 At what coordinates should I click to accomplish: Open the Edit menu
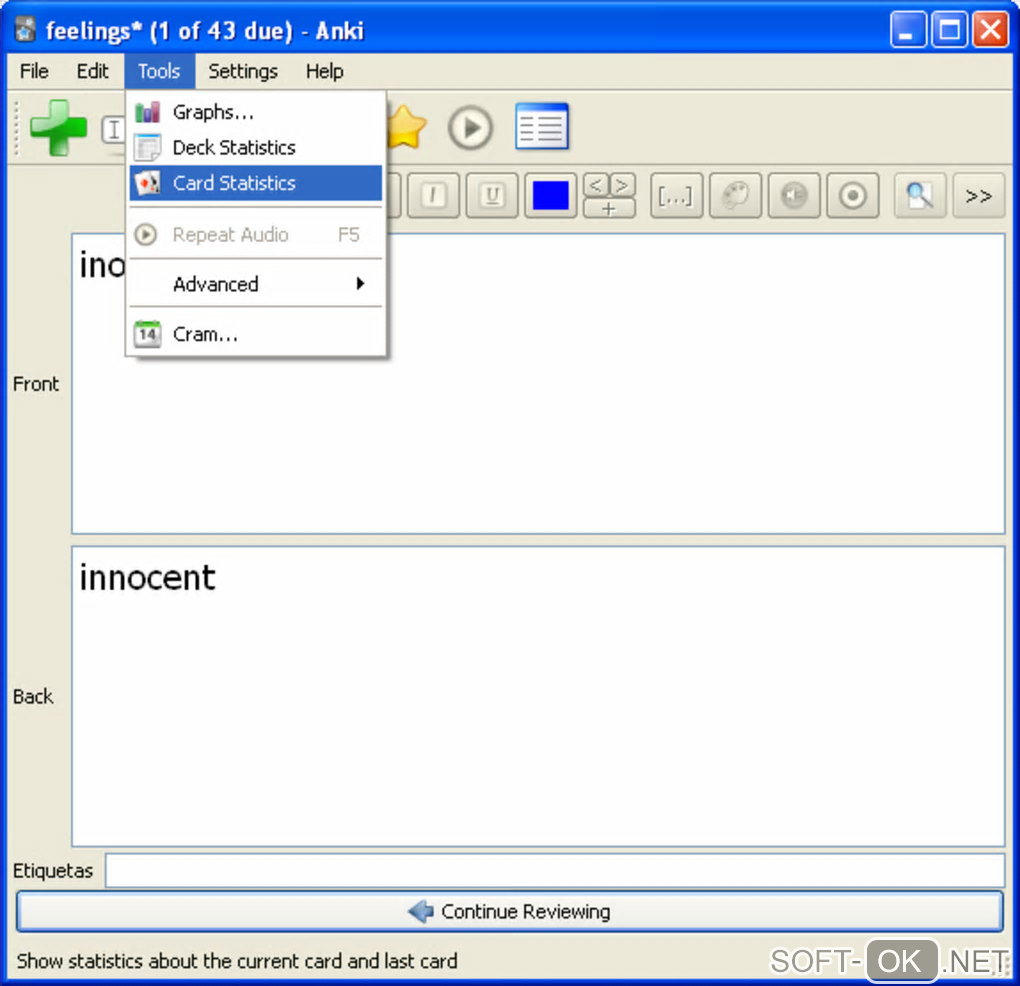pyautogui.click(x=92, y=71)
